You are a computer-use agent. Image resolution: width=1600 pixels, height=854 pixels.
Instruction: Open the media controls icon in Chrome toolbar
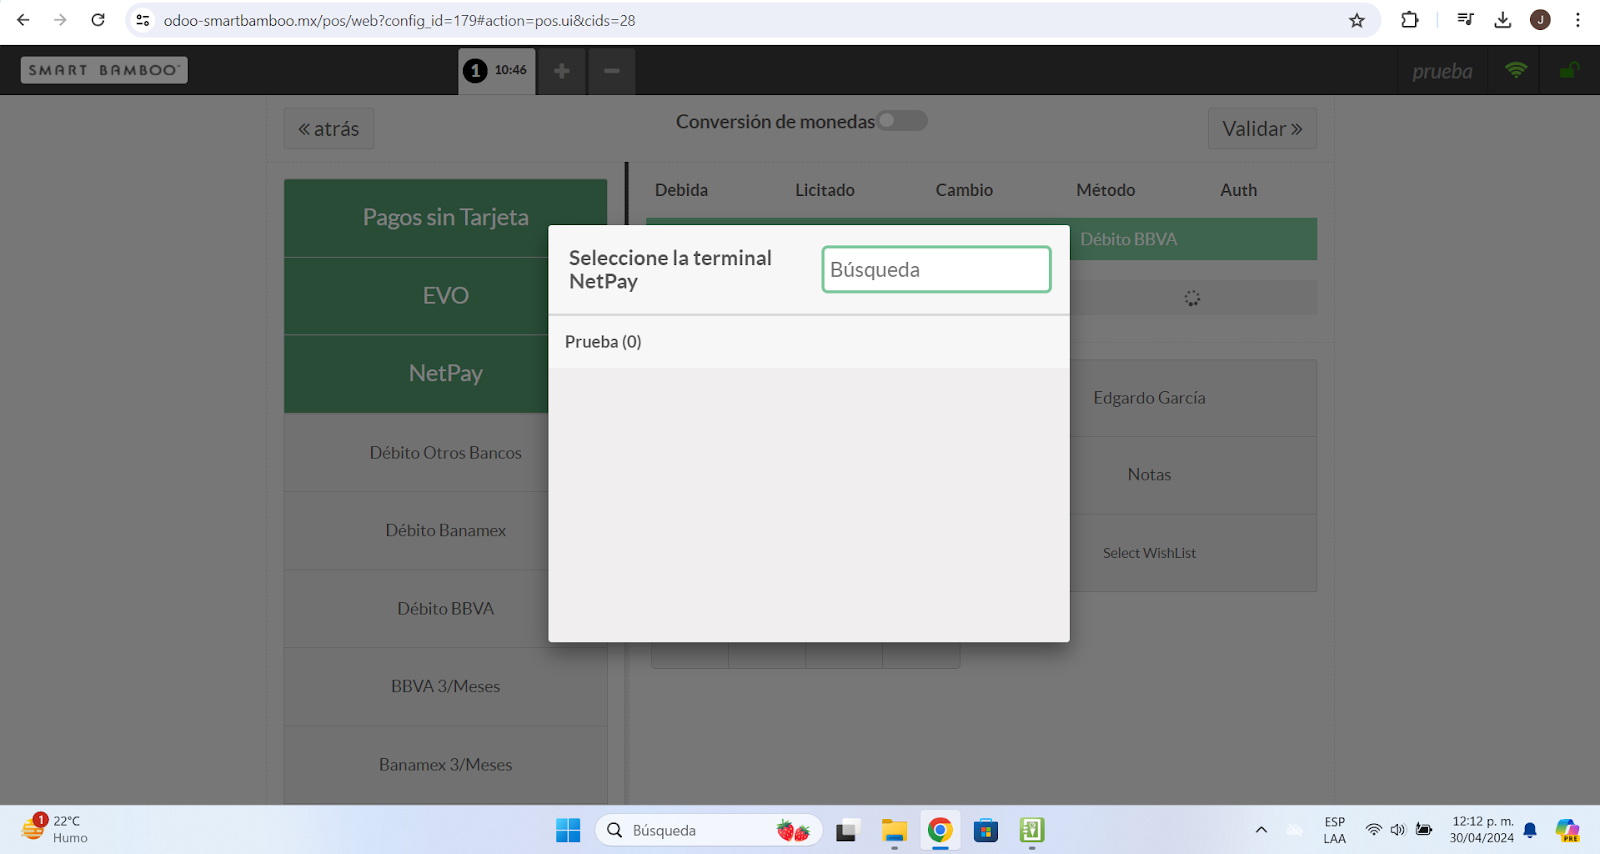1465,20
